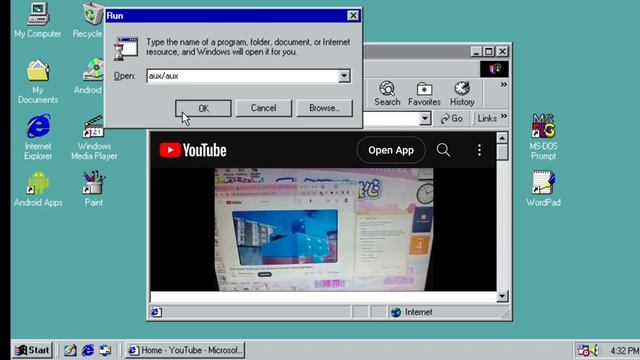Maximize the Internet Explorer window
This screenshot has height=360, width=640.
(x=489, y=51)
